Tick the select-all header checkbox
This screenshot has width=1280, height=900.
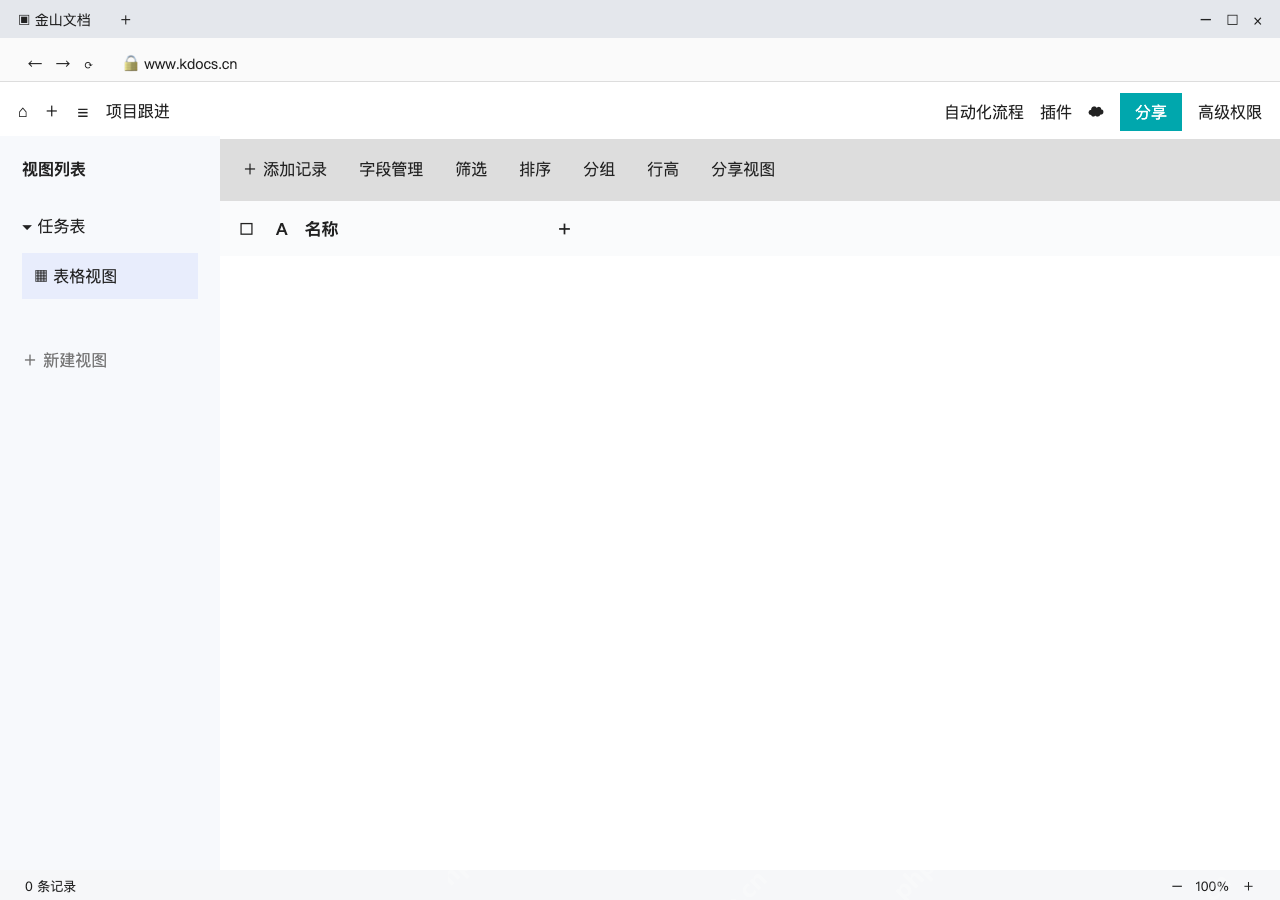[247, 229]
